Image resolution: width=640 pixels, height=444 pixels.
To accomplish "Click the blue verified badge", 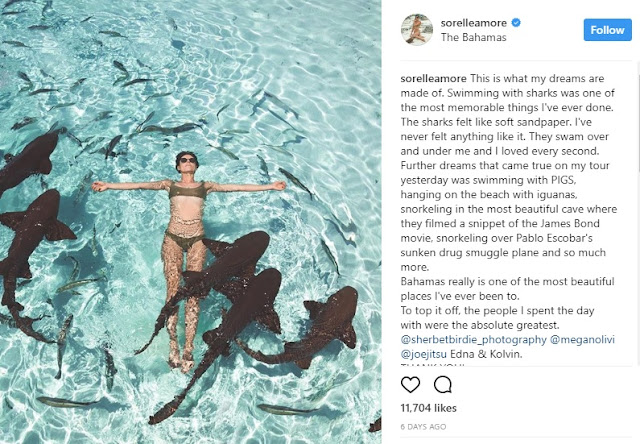I will click(x=516, y=23).
